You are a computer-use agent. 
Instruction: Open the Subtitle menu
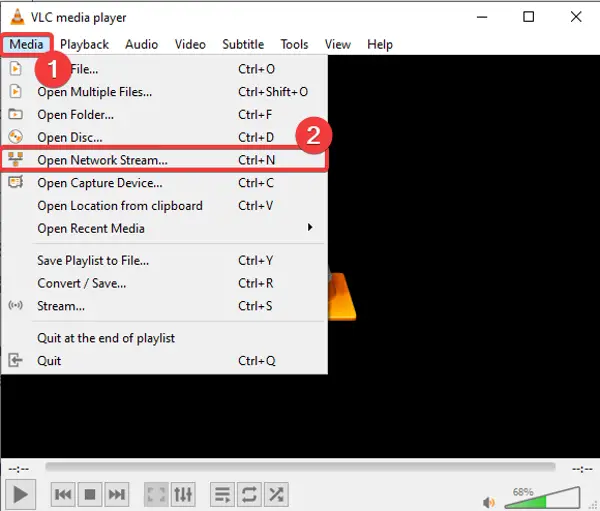coord(243,44)
